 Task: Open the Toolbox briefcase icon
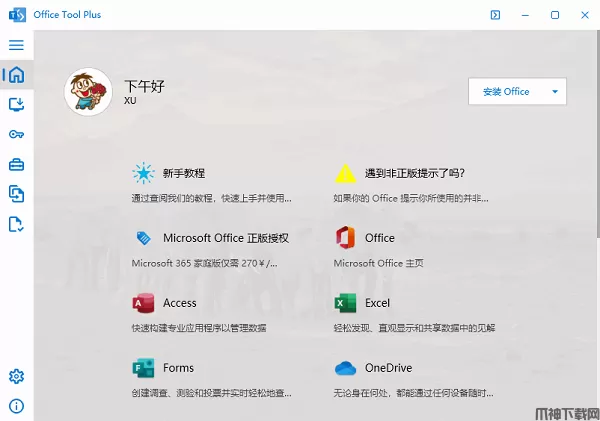point(16,165)
